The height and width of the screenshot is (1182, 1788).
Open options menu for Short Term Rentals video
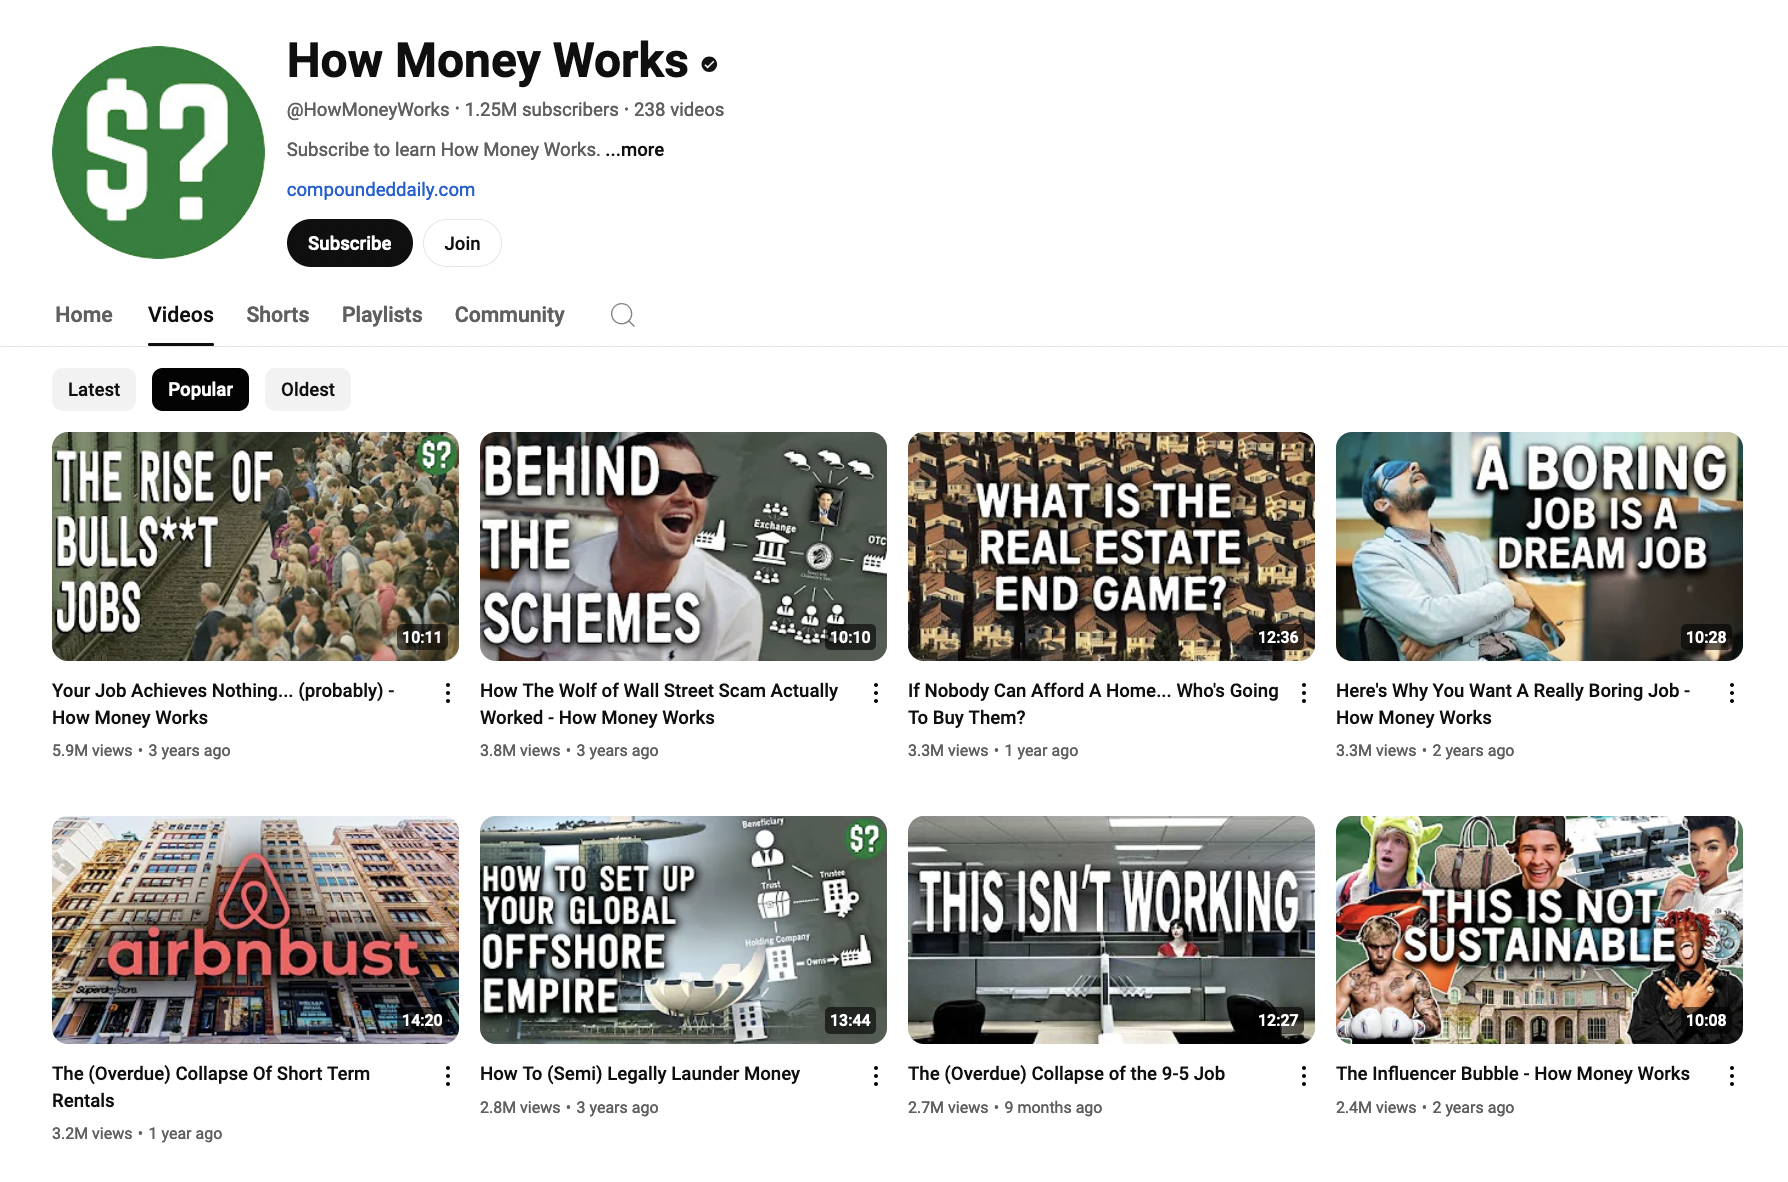(447, 1076)
